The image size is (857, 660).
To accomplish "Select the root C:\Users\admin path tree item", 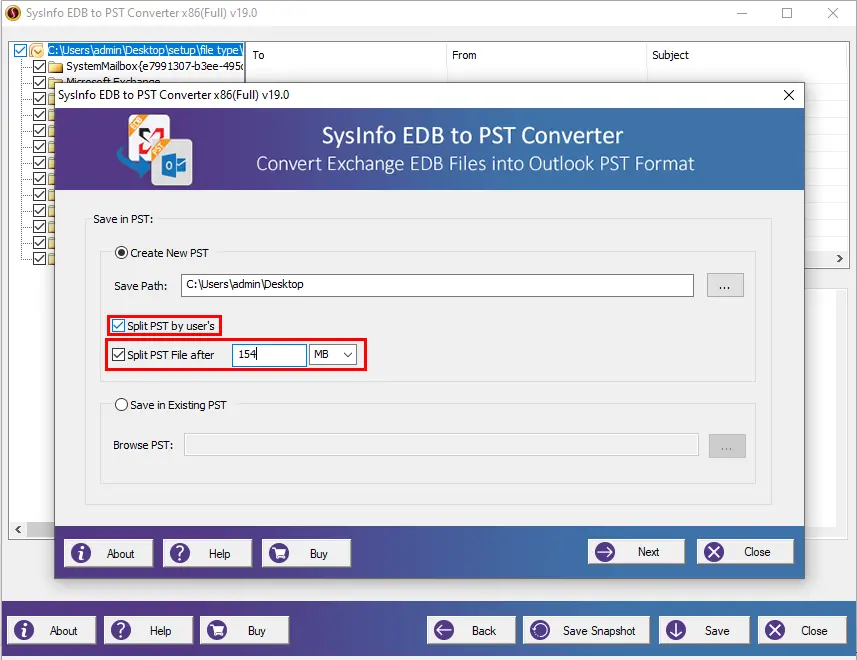I will tap(145, 50).
